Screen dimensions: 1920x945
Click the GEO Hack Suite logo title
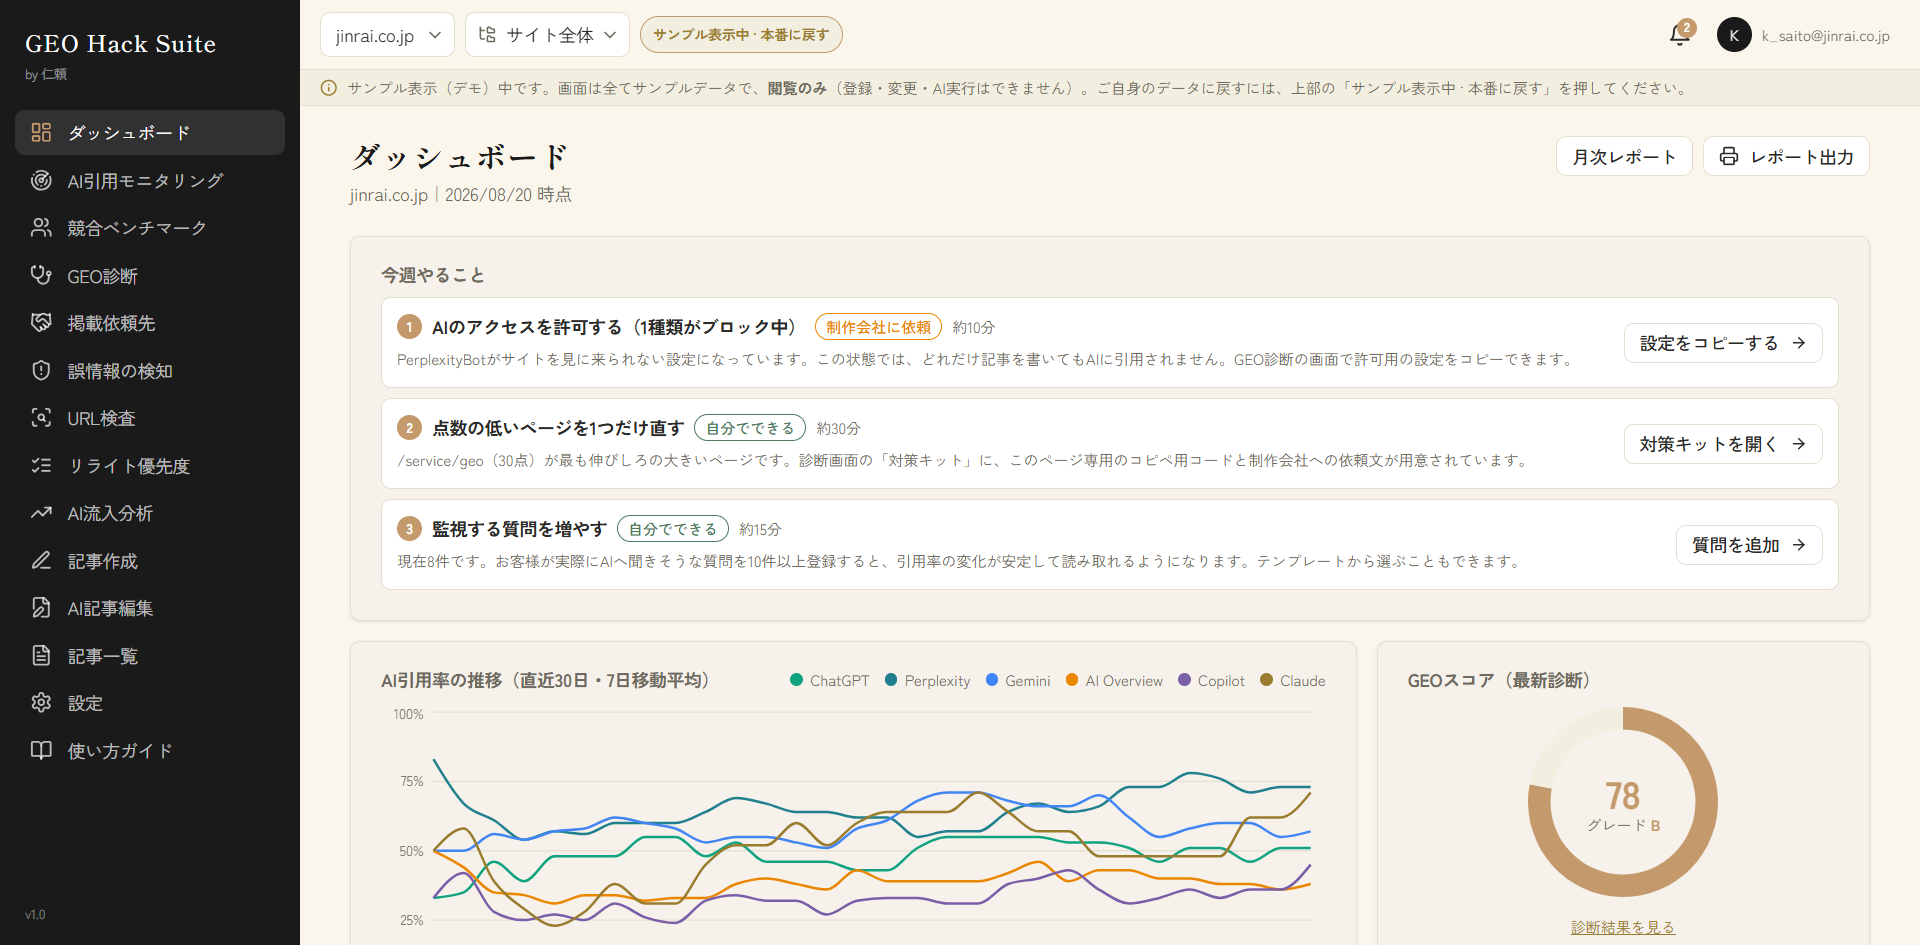[120, 44]
